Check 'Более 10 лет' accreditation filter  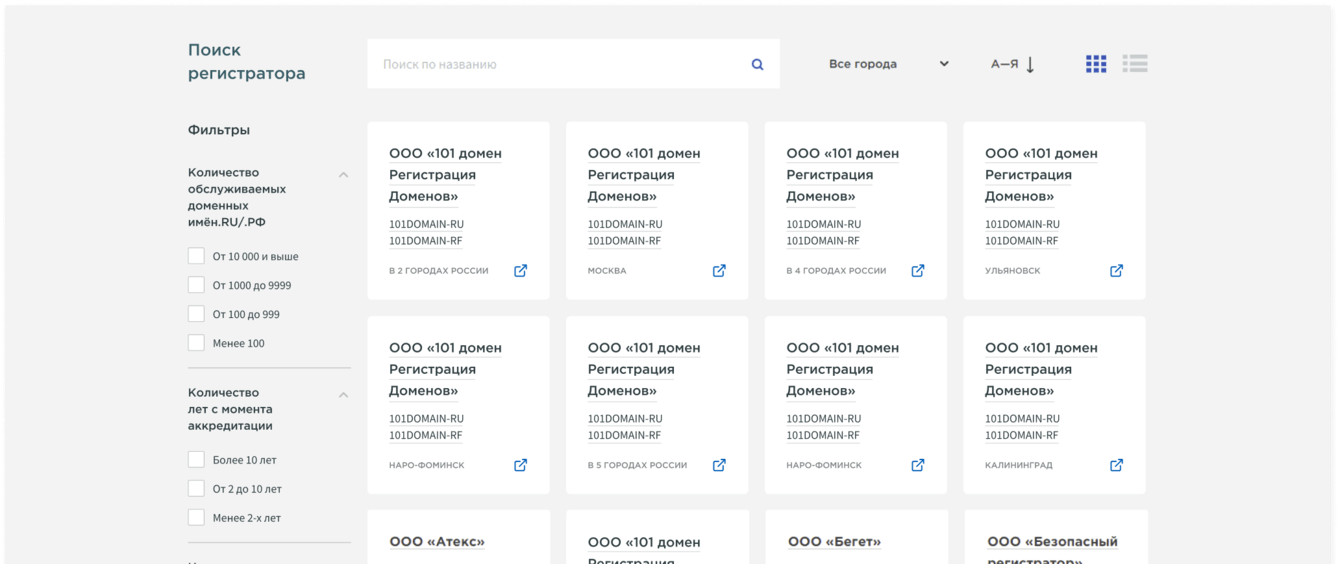pyautogui.click(x=196, y=460)
